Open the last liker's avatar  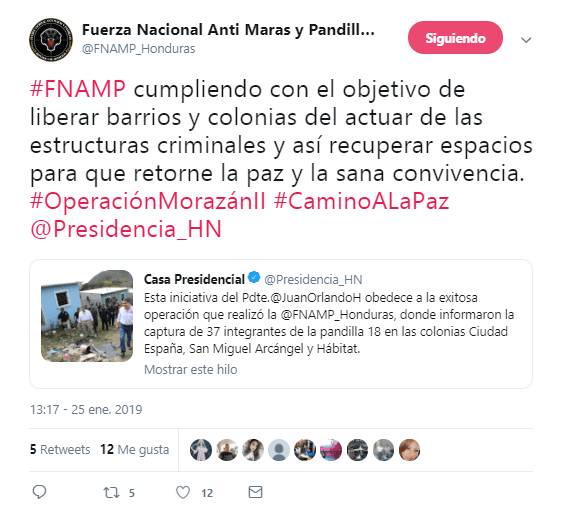[409, 450]
